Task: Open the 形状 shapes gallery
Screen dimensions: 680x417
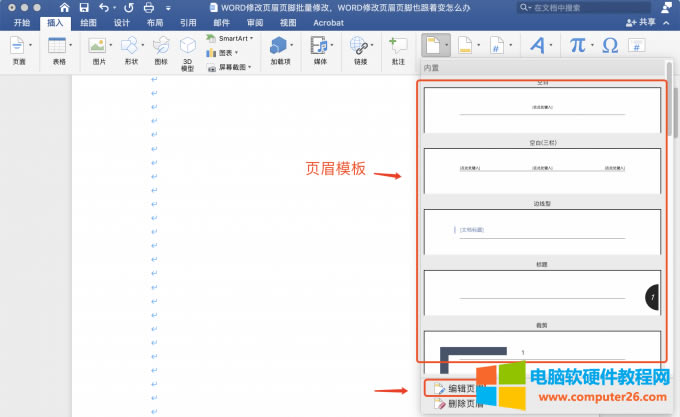Action: click(131, 50)
